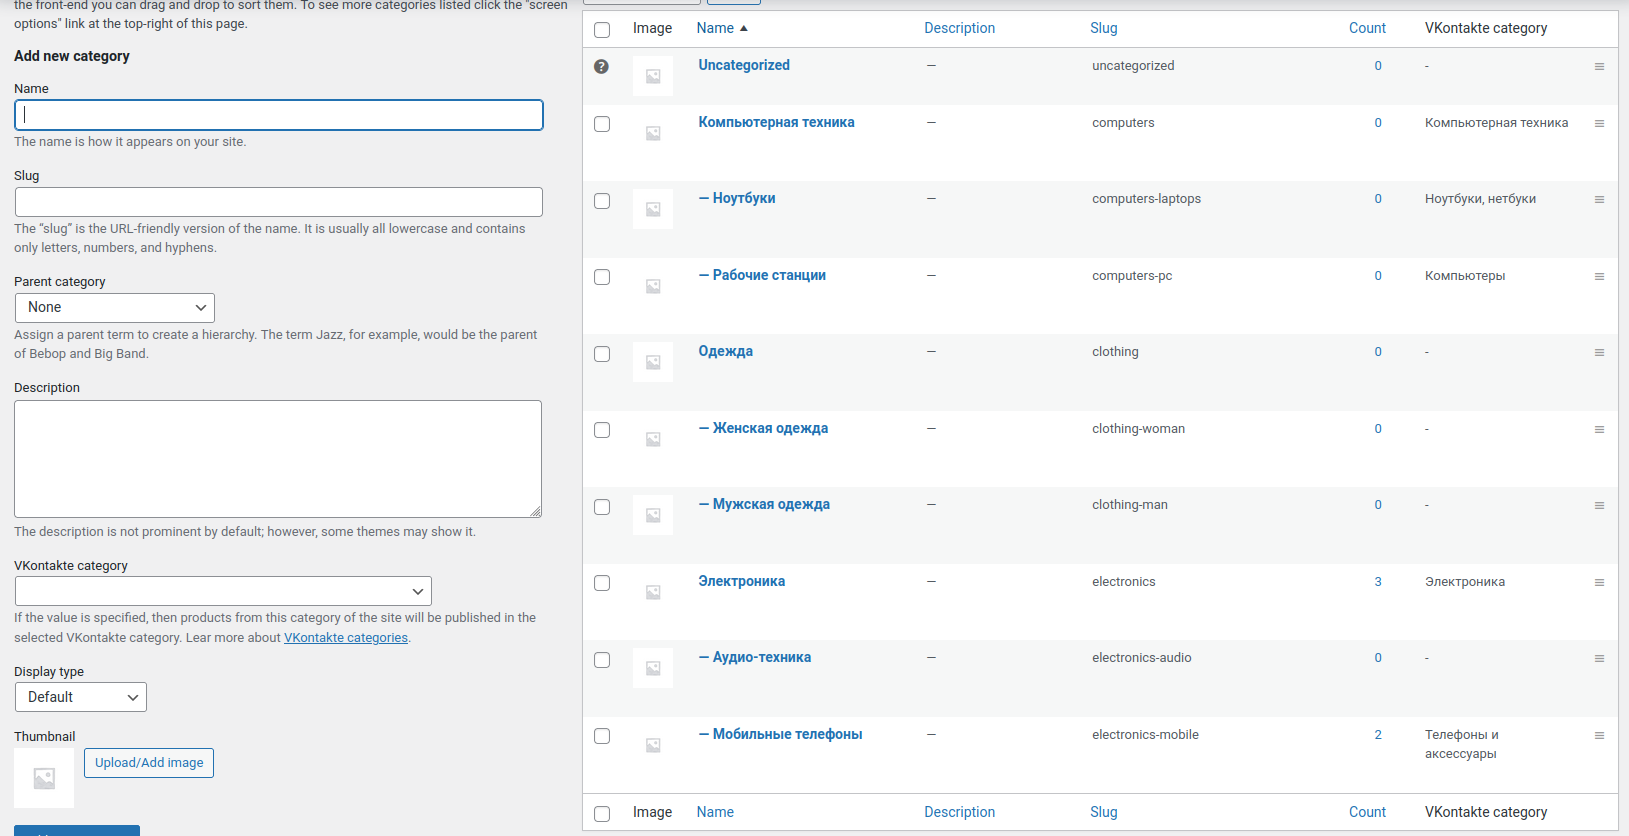This screenshot has height=836, width=1629.
Task: Sort by the Description column header
Action: tap(959, 28)
